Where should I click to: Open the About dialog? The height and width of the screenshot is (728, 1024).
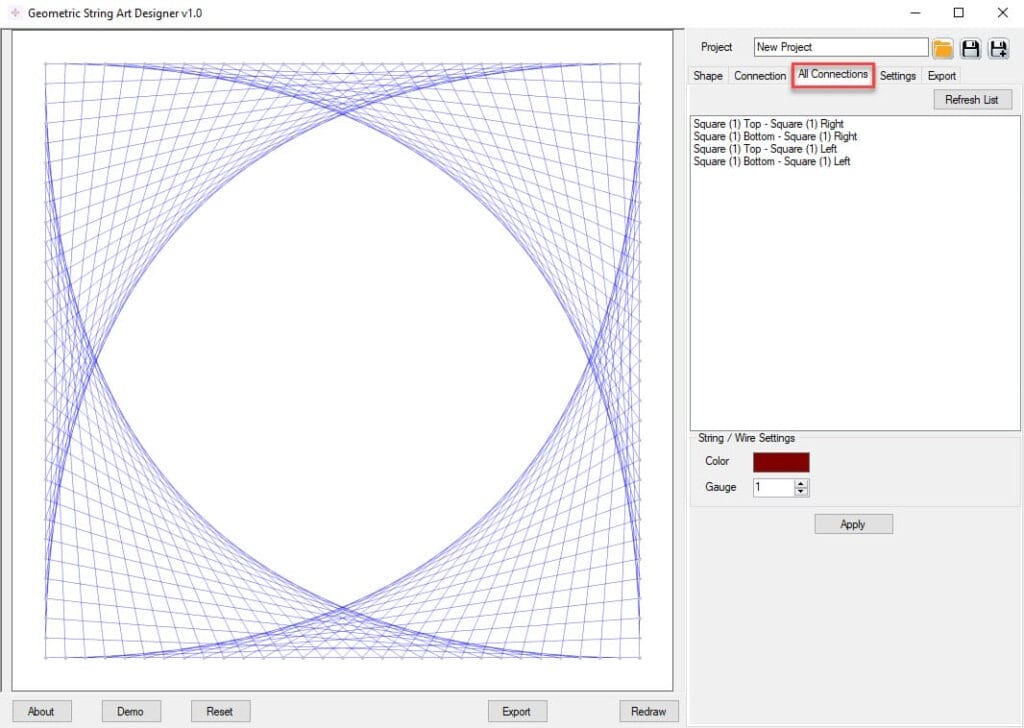point(41,711)
